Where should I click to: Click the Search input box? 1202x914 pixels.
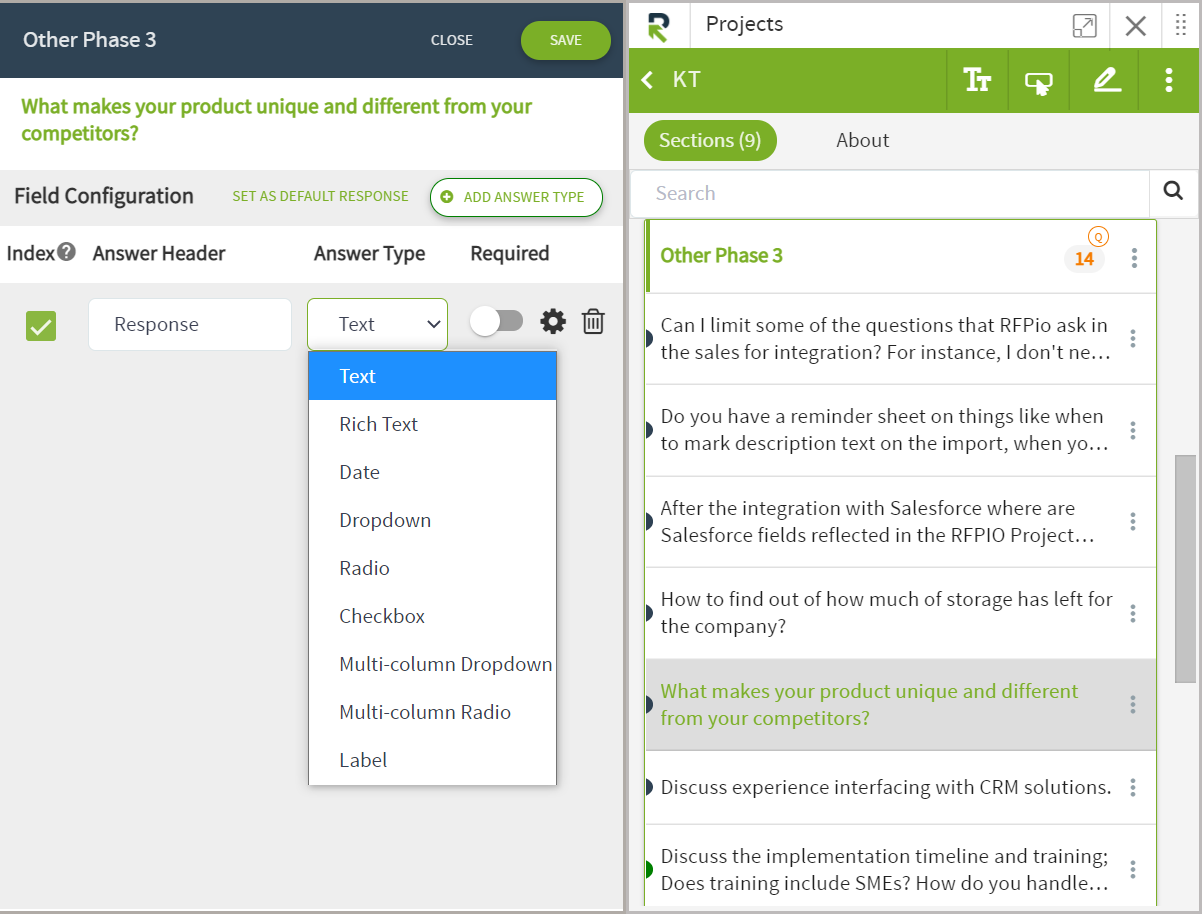point(890,193)
